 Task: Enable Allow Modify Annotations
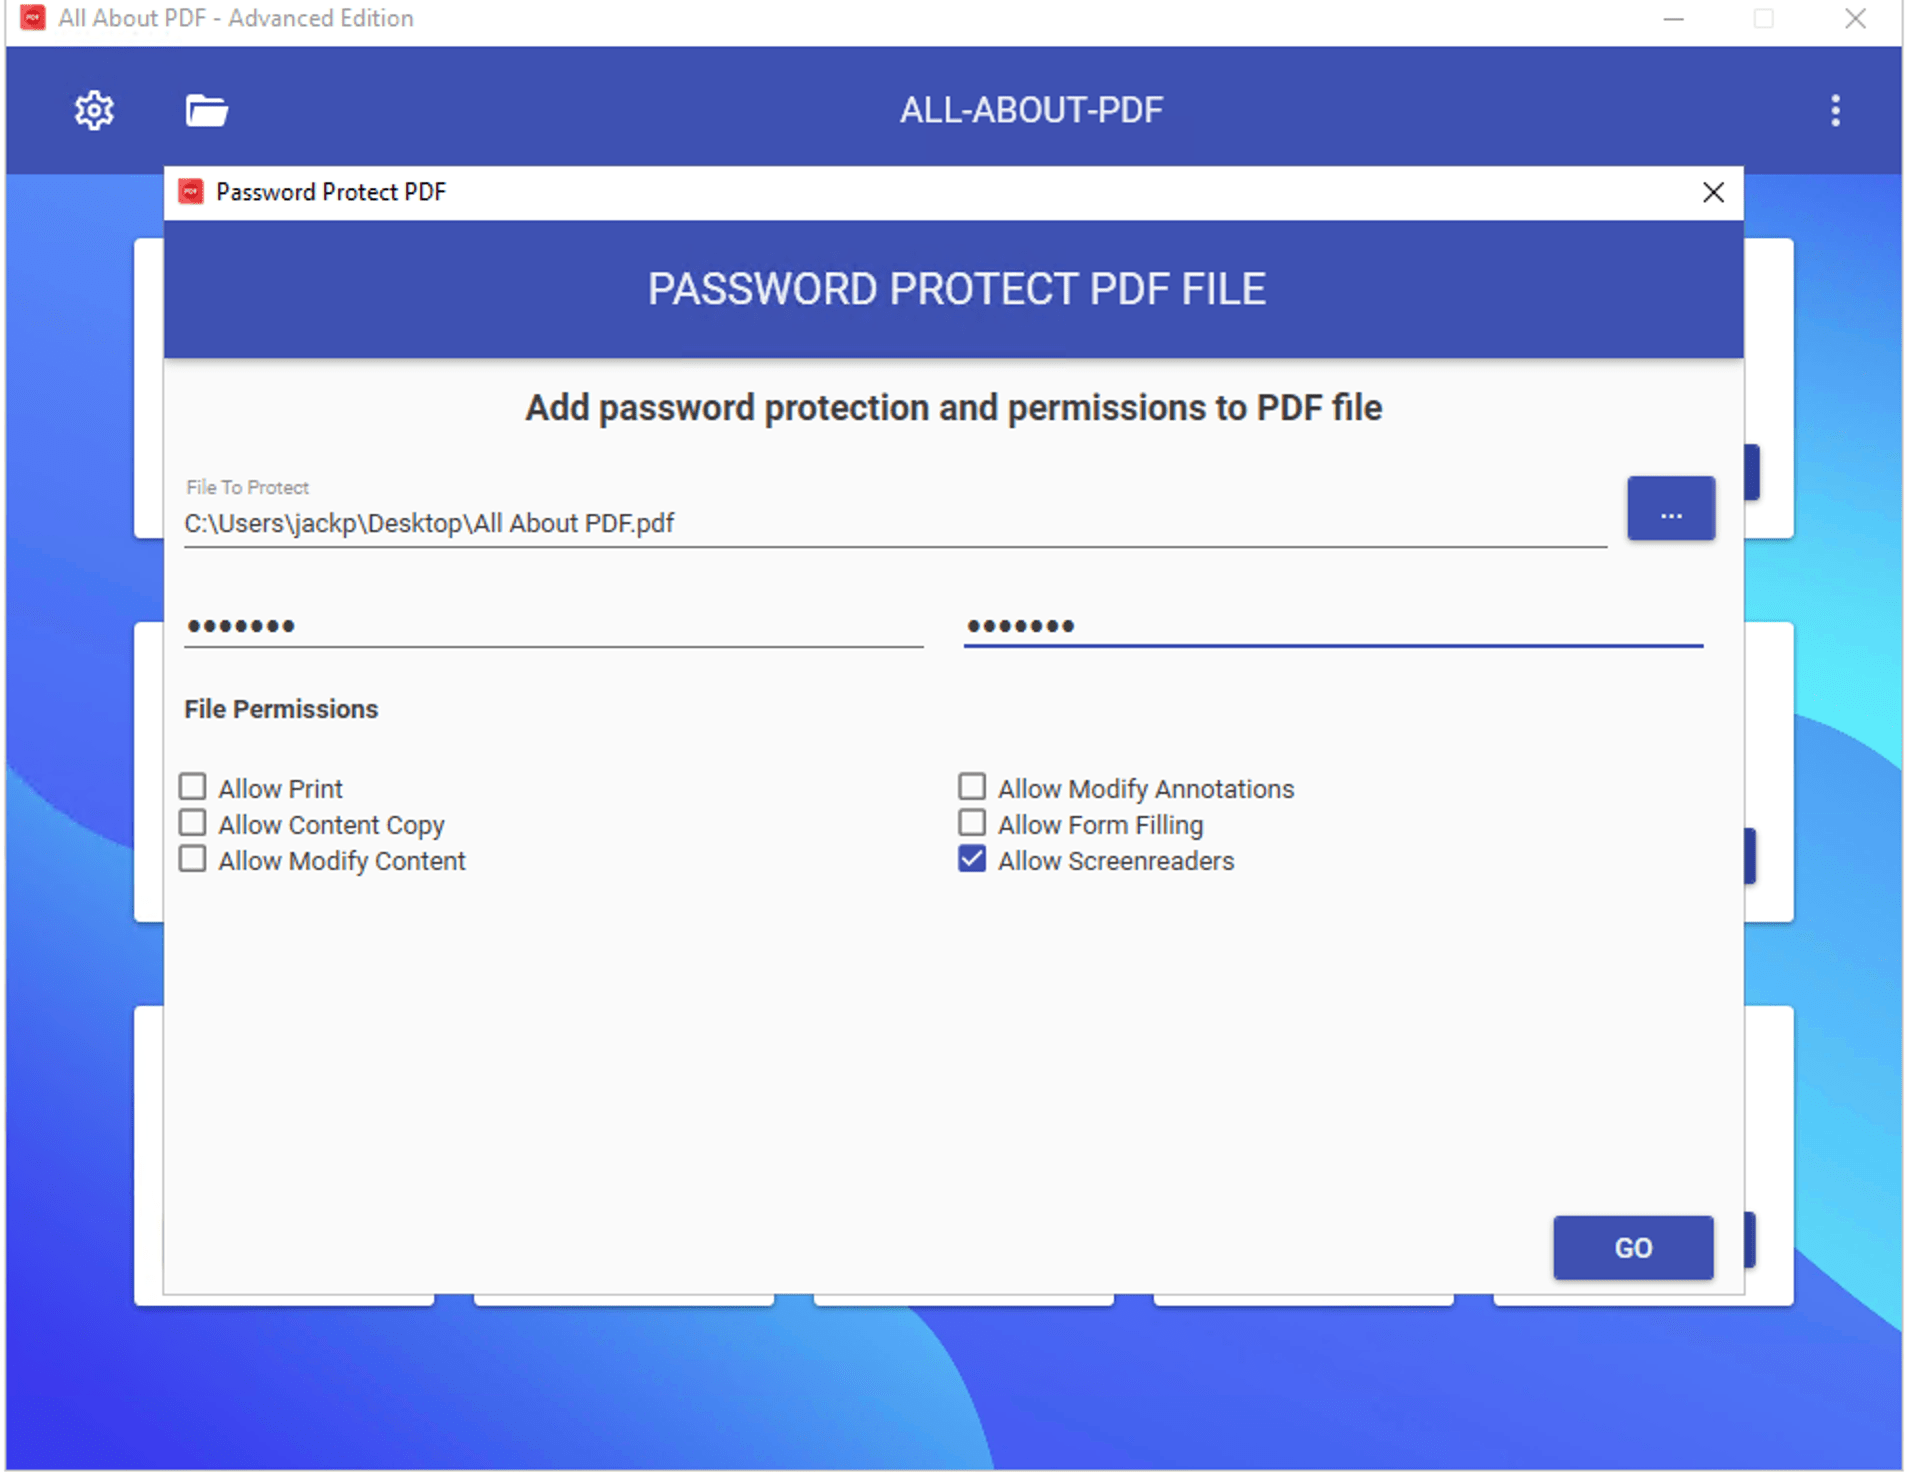click(971, 786)
